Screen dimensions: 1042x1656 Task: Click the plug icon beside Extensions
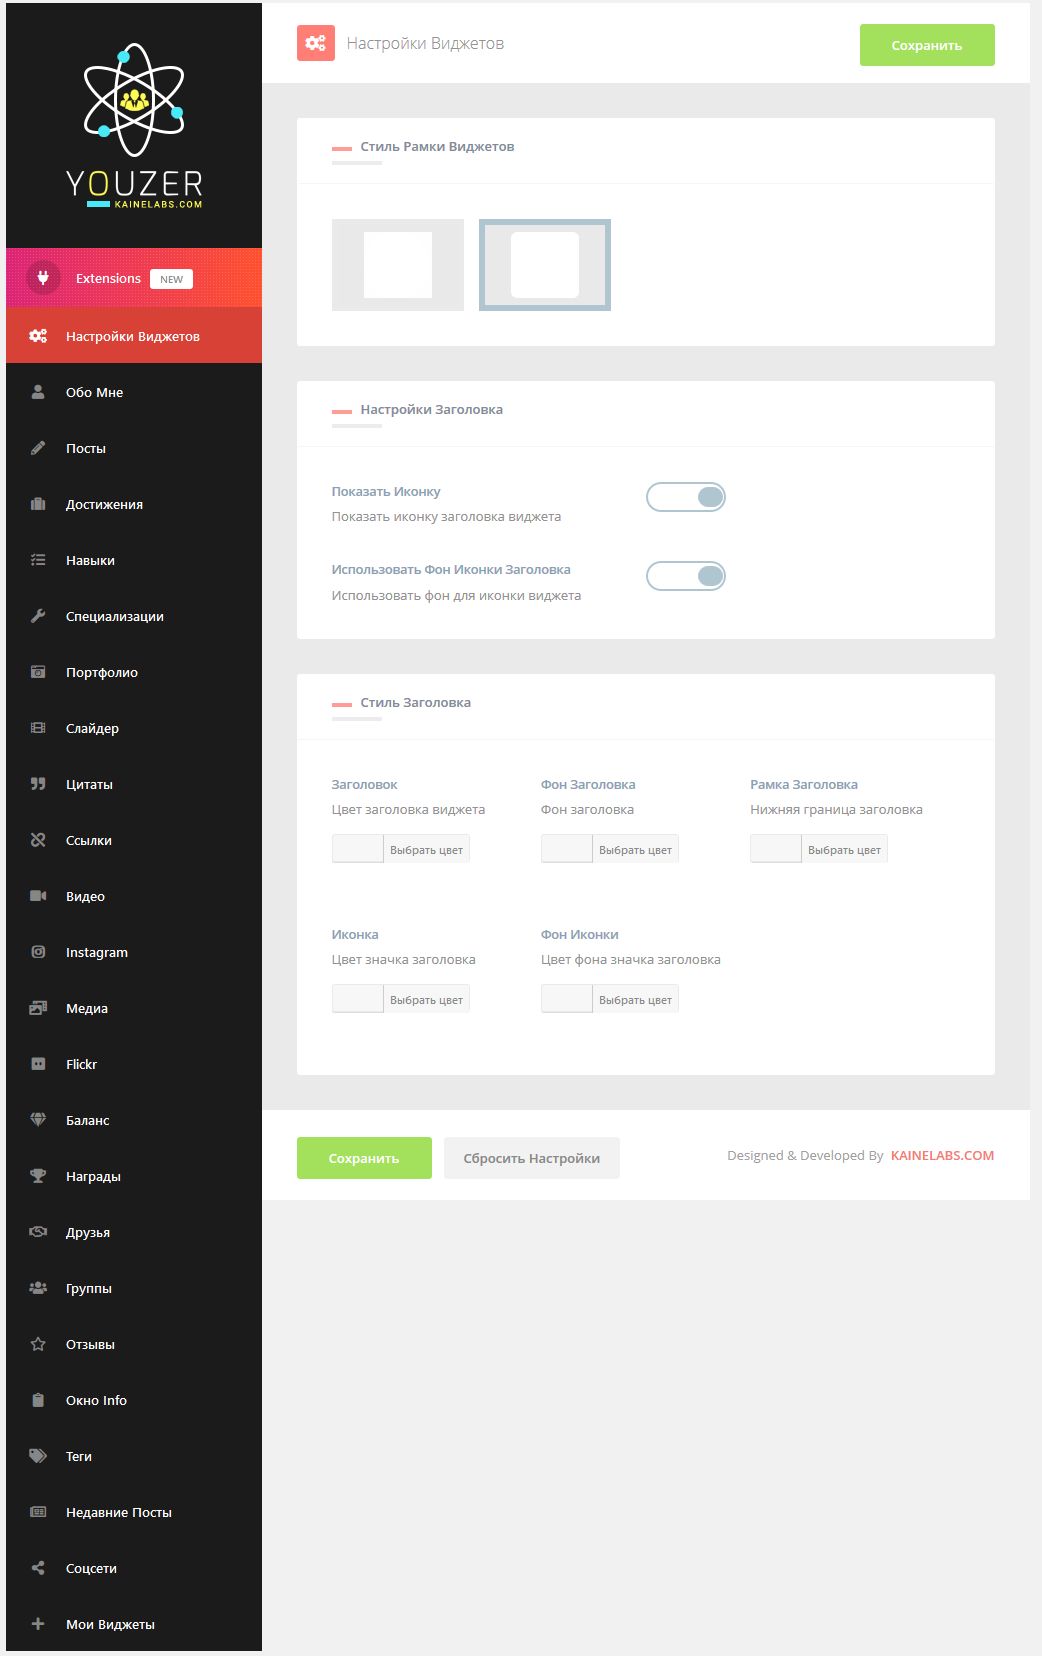pyautogui.click(x=43, y=278)
